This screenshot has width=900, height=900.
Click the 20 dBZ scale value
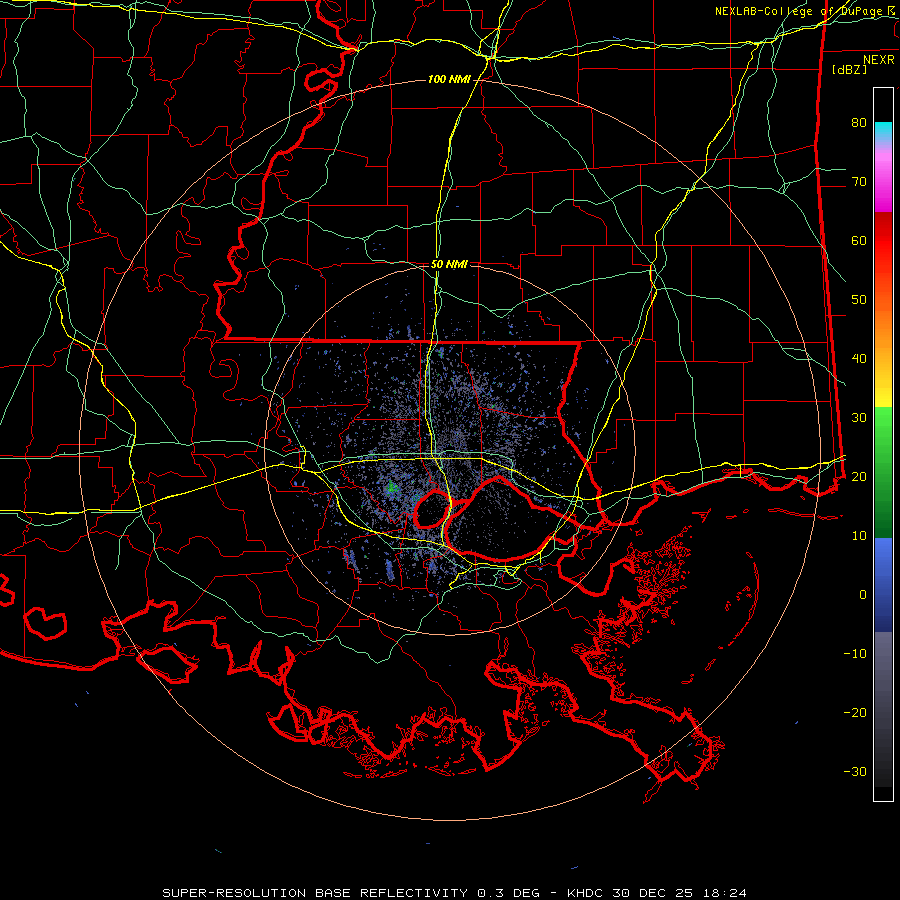(859, 476)
